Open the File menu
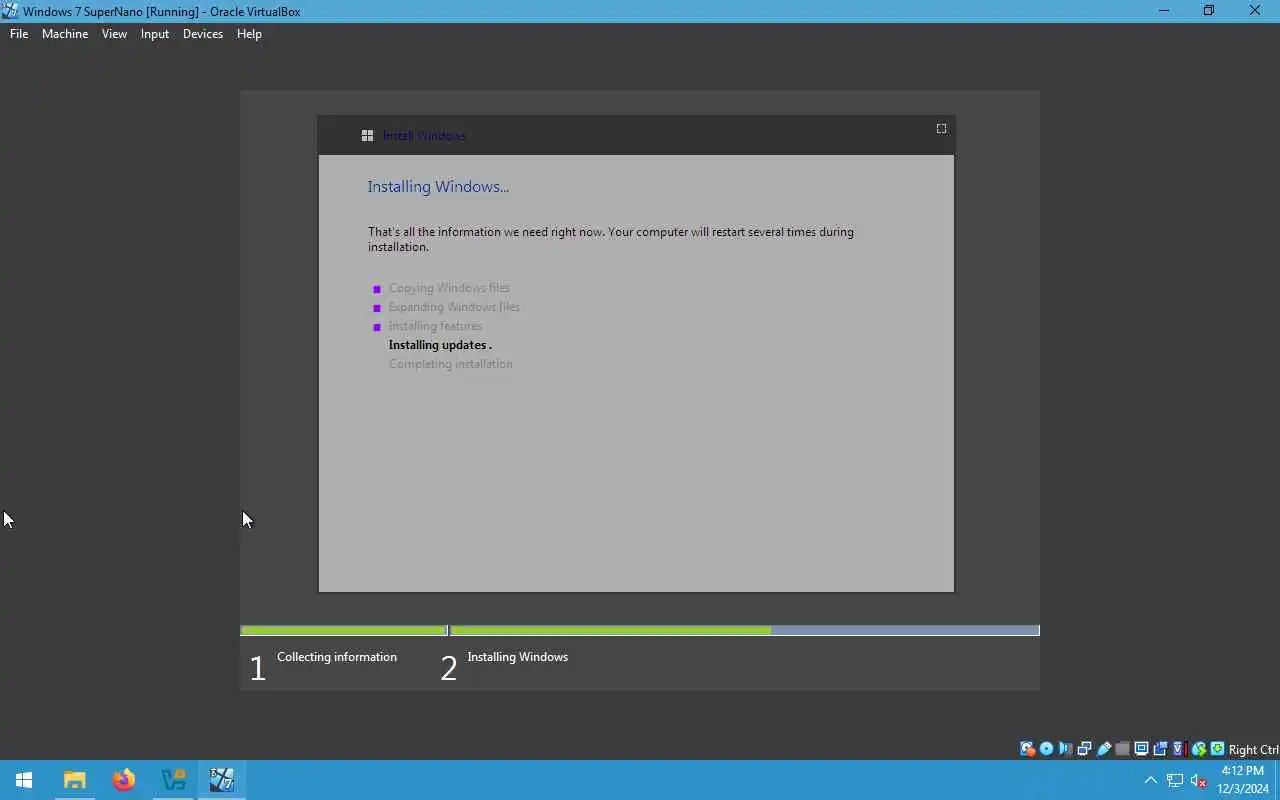The width and height of the screenshot is (1280, 800). coord(19,34)
